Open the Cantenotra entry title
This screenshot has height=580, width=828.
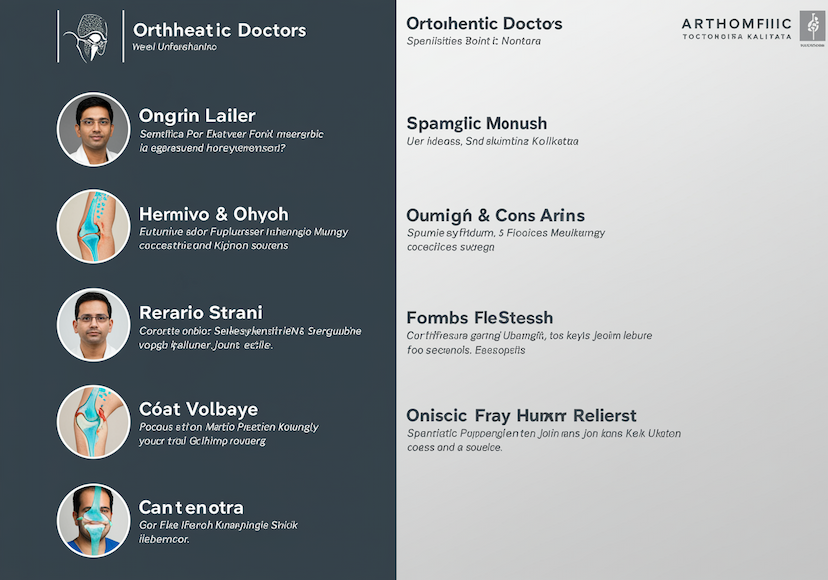coord(191,508)
